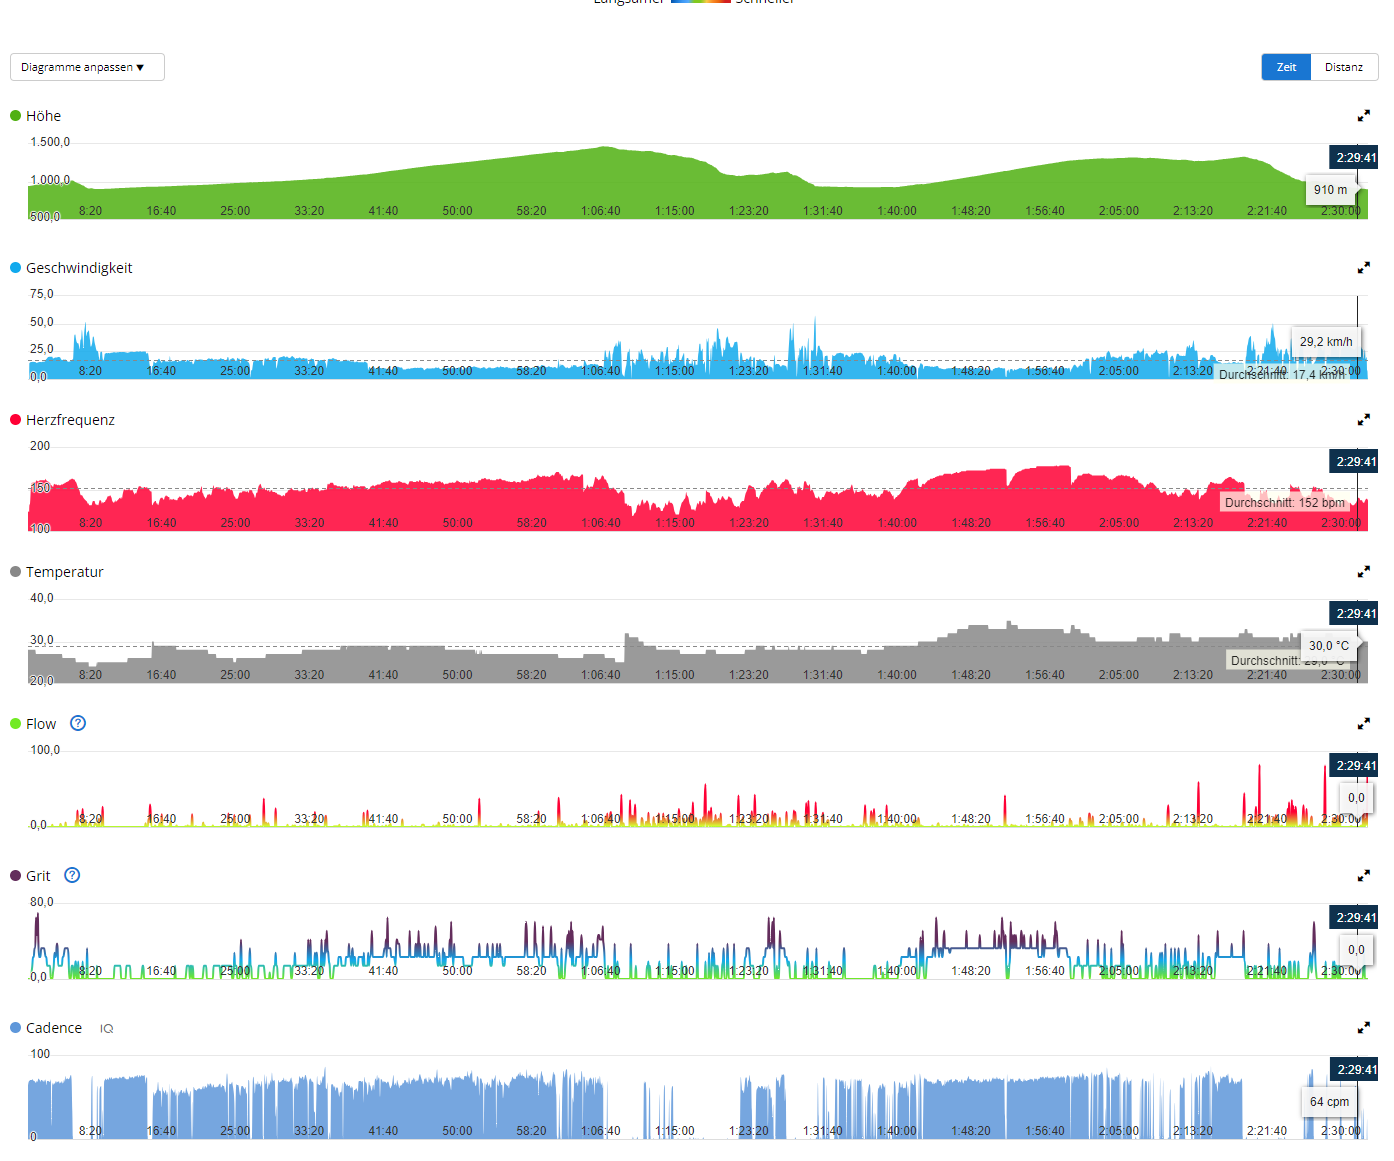This screenshot has height=1161, width=1394.
Task: Click the blue Geschwindigkeit legend dot
Action: coord(15,268)
